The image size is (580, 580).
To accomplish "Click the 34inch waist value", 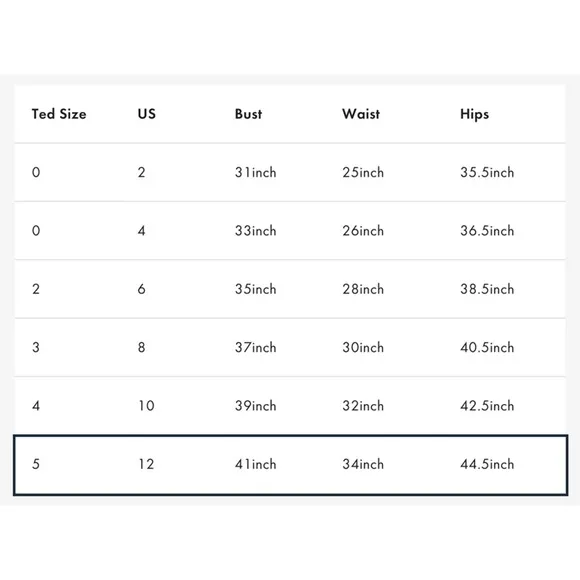I will (362, 464).
